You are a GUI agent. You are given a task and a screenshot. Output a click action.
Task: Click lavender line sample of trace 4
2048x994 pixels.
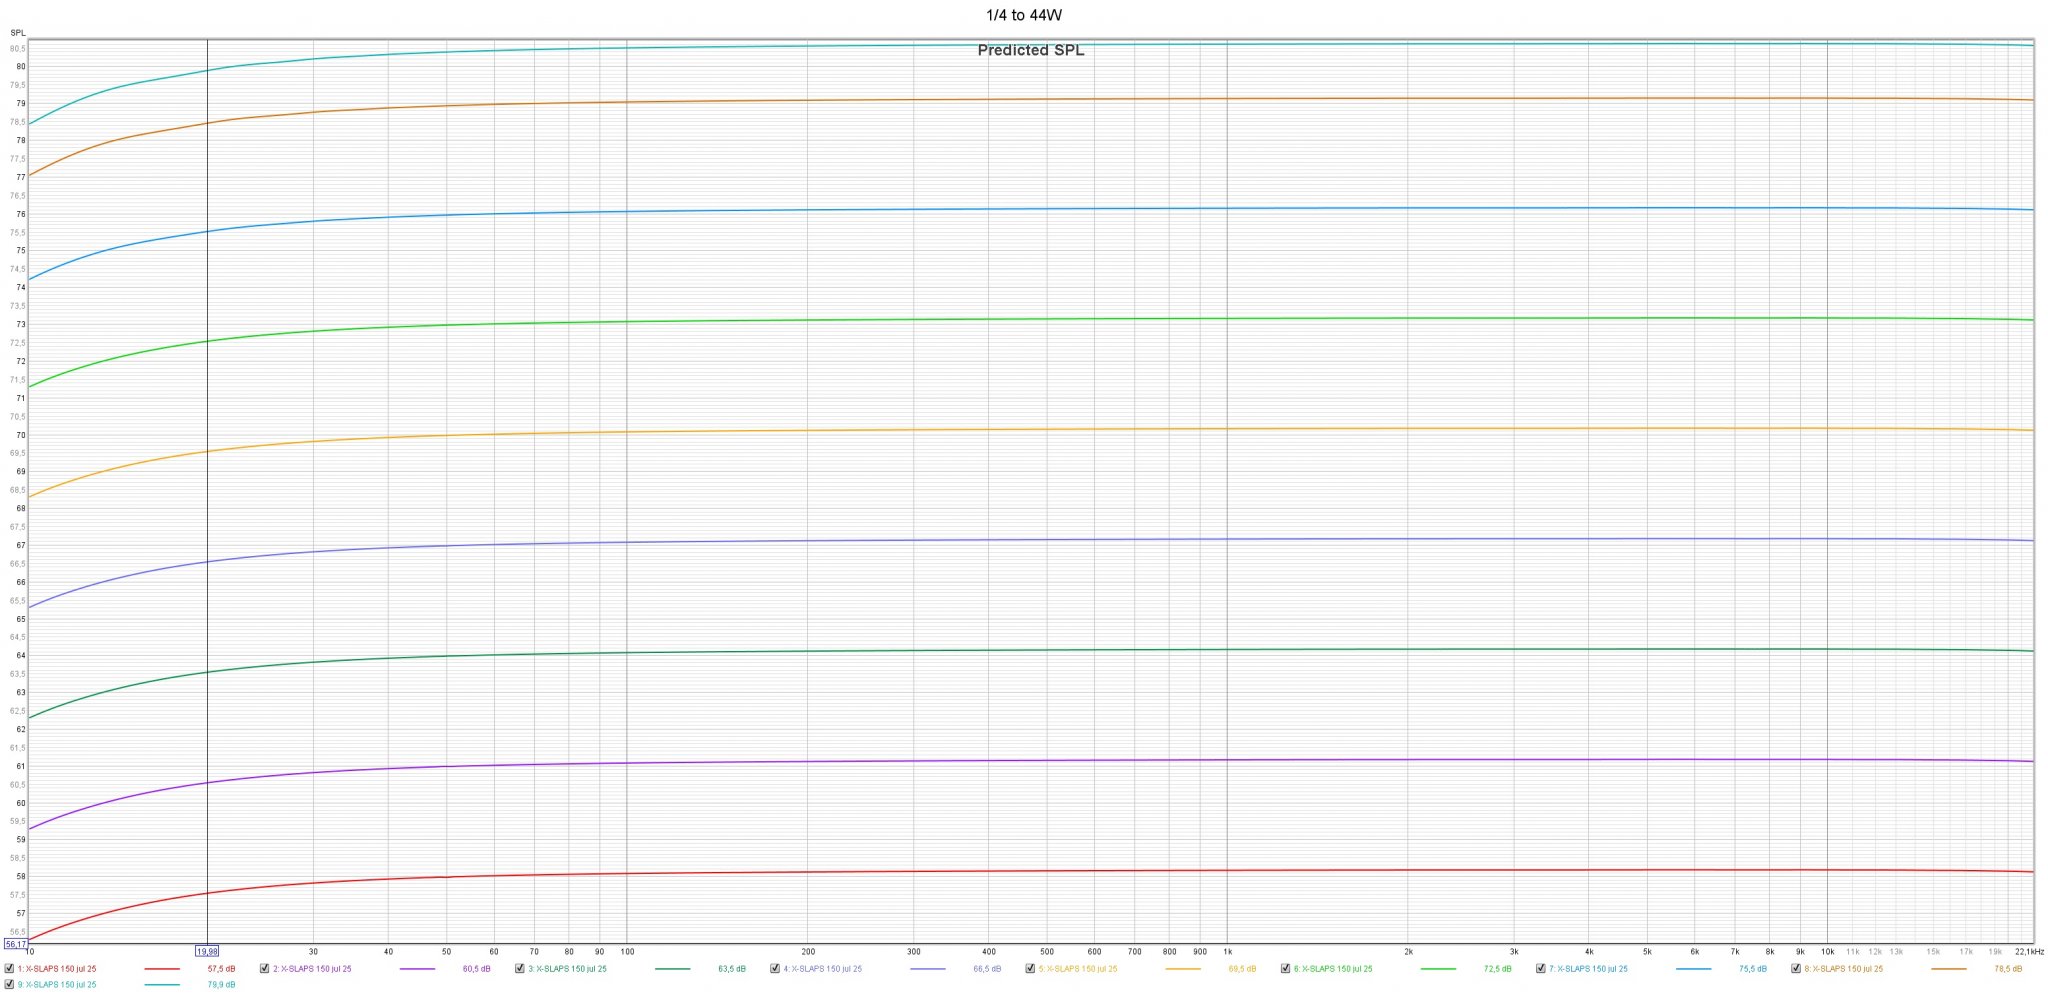coord(928,969)
